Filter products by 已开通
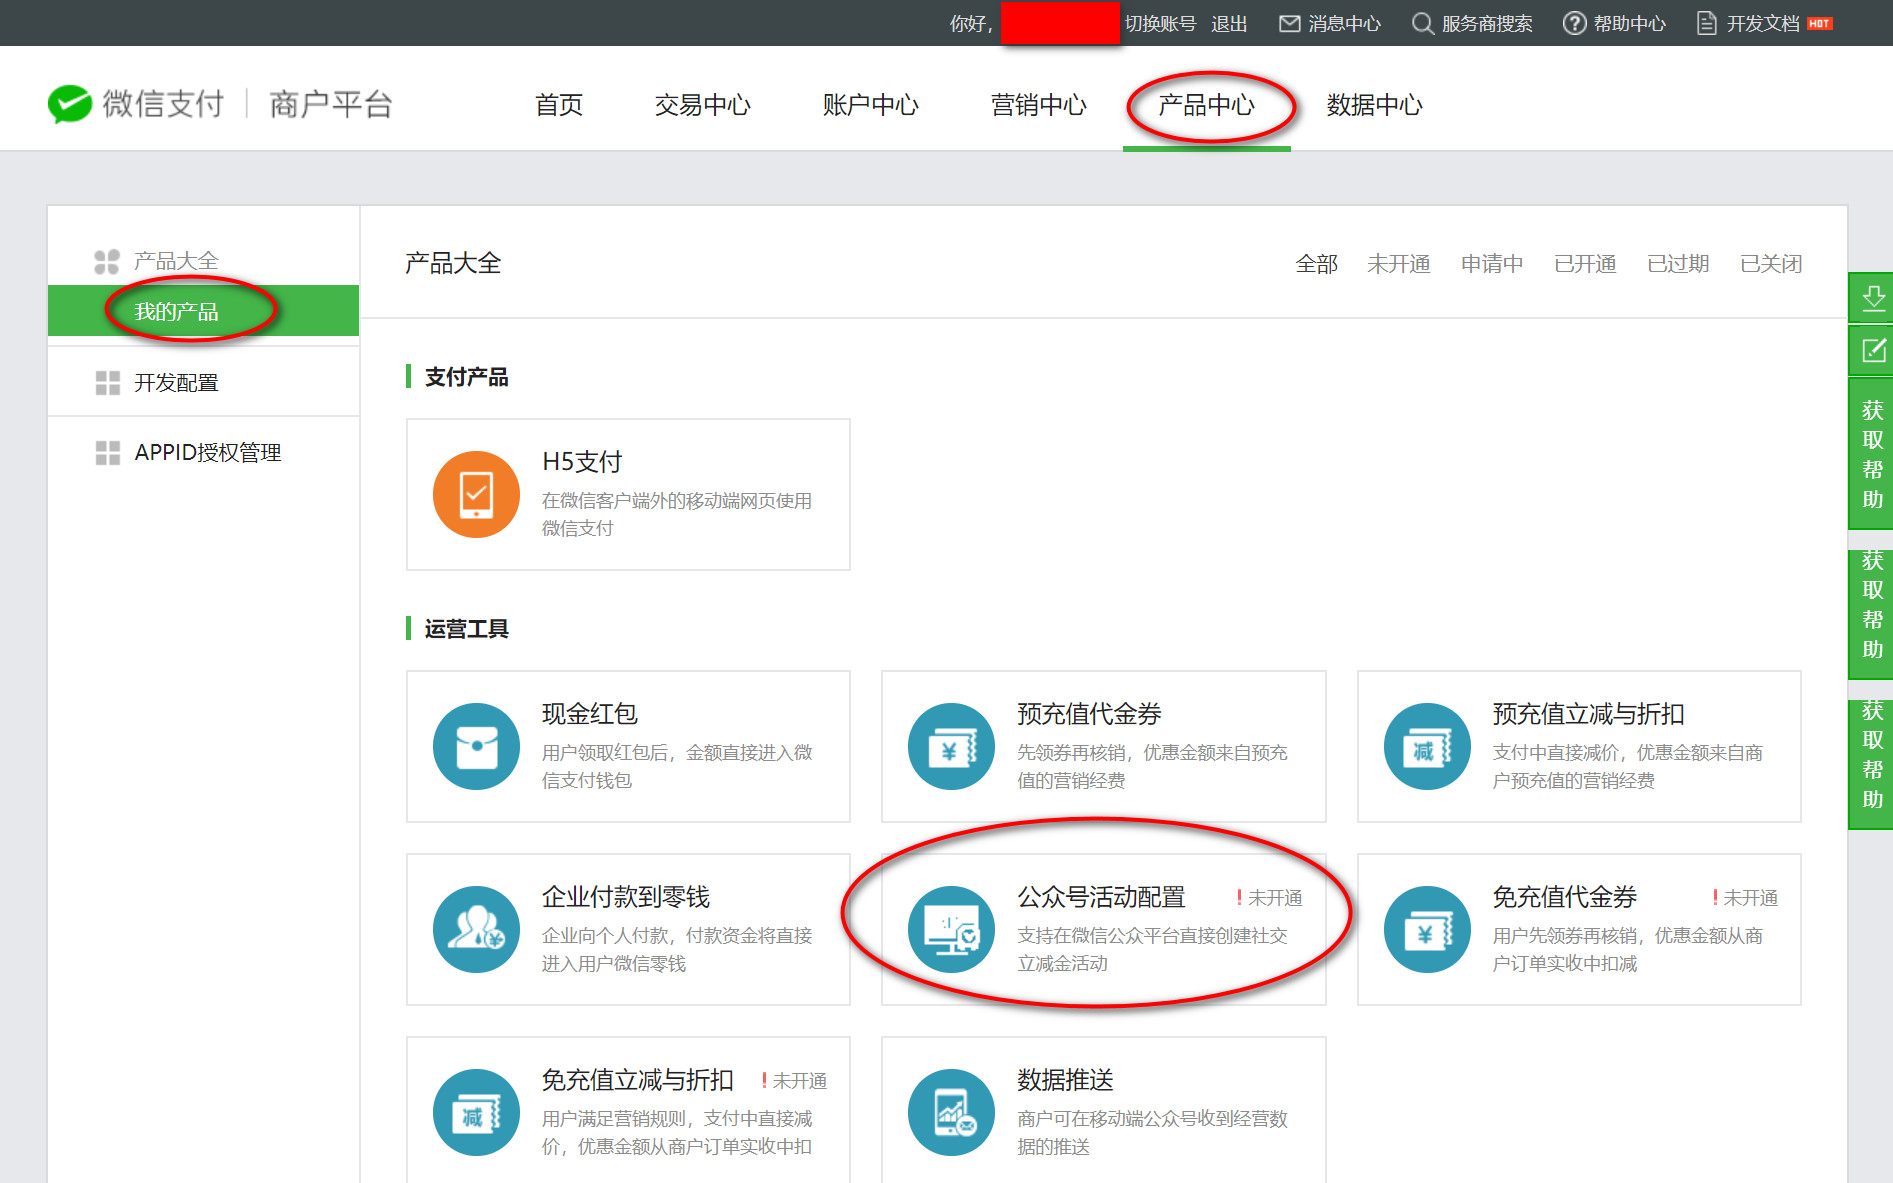 point(1584,264)
